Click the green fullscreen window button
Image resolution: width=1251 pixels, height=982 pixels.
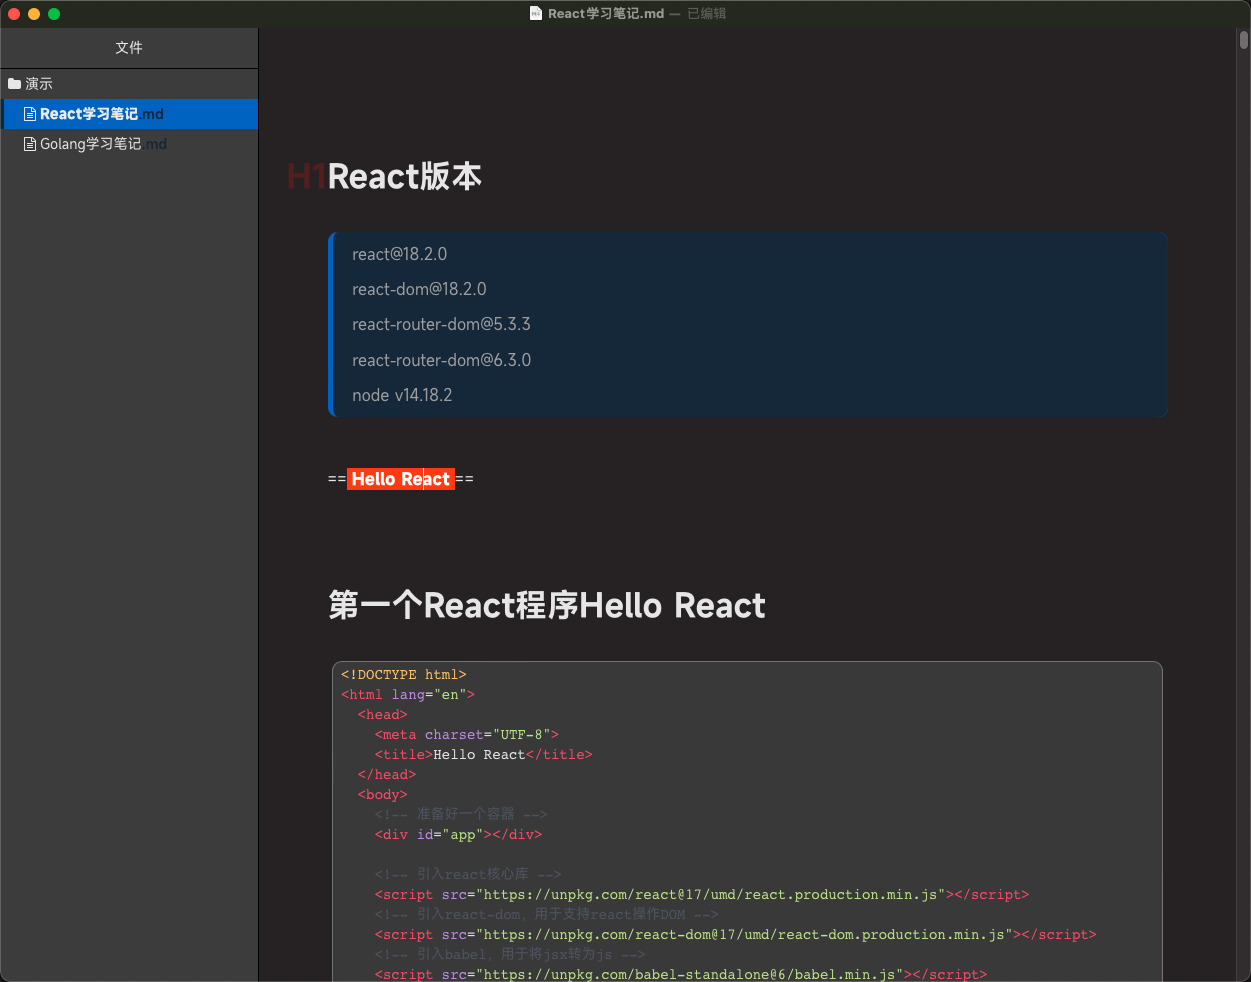click(54, 14)
